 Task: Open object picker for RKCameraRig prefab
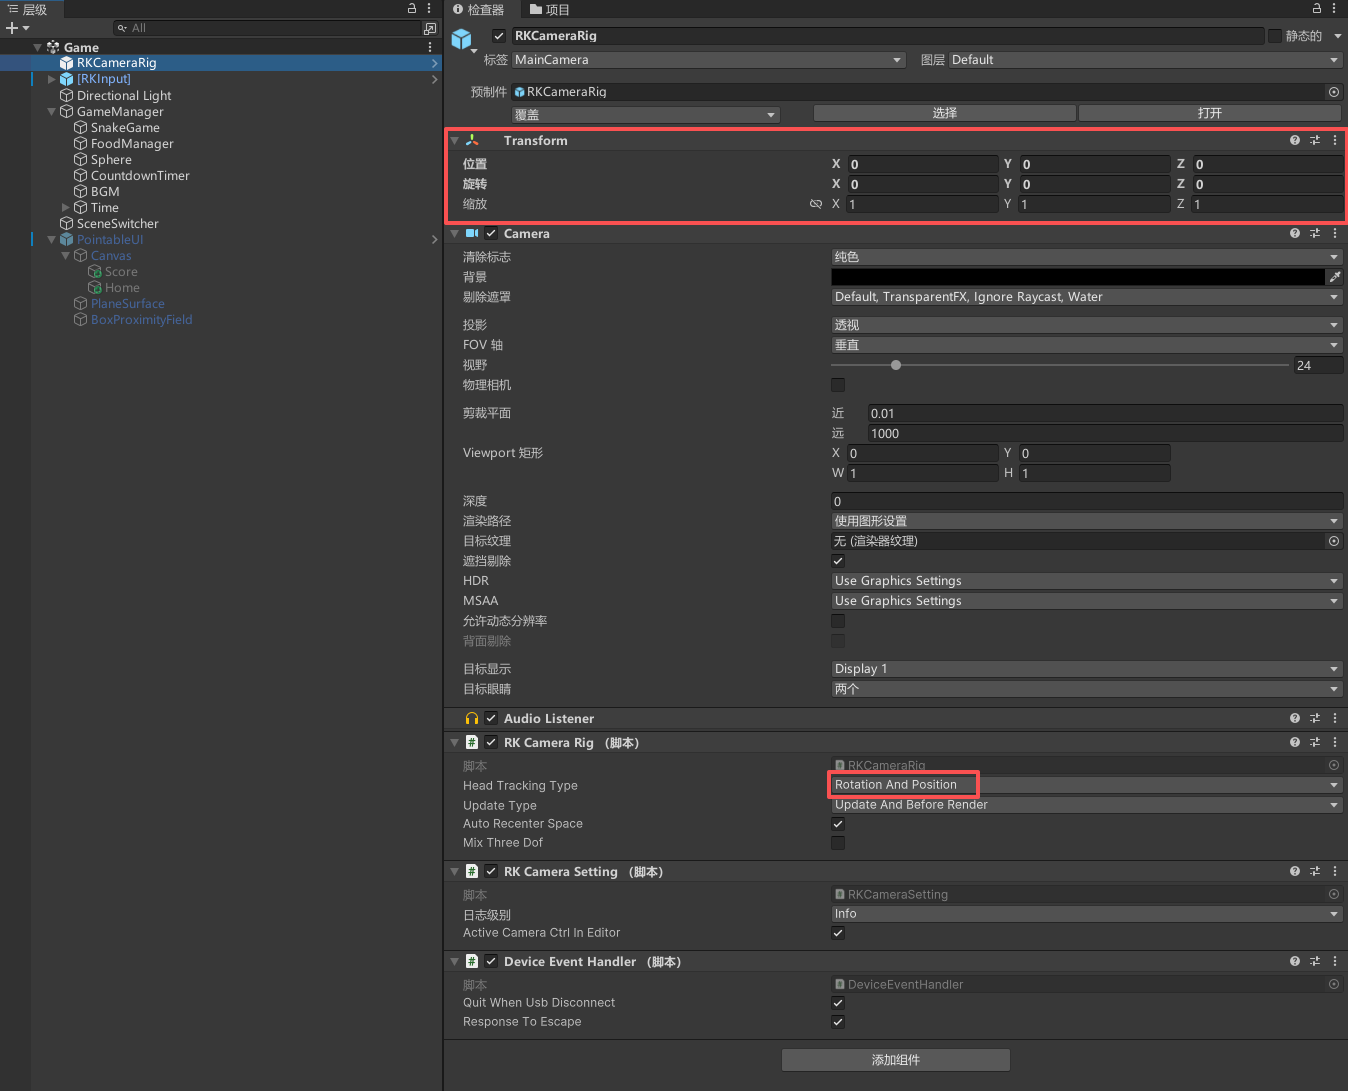(1334, 92)
